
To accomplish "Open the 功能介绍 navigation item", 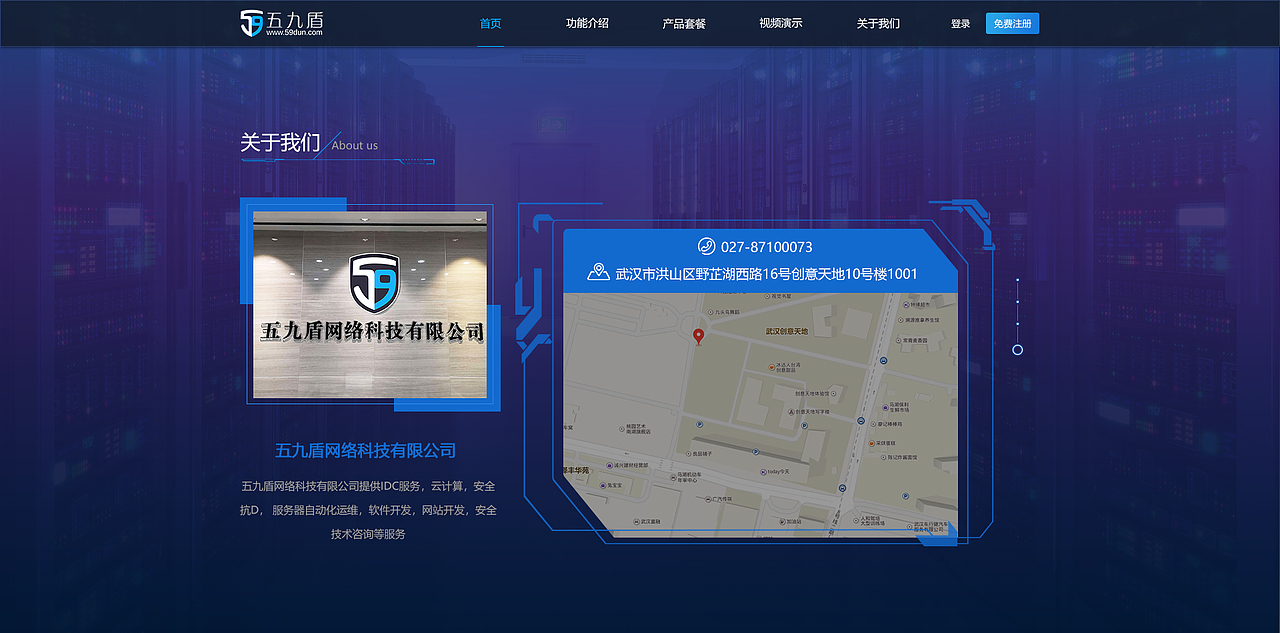I will [587, 23].
